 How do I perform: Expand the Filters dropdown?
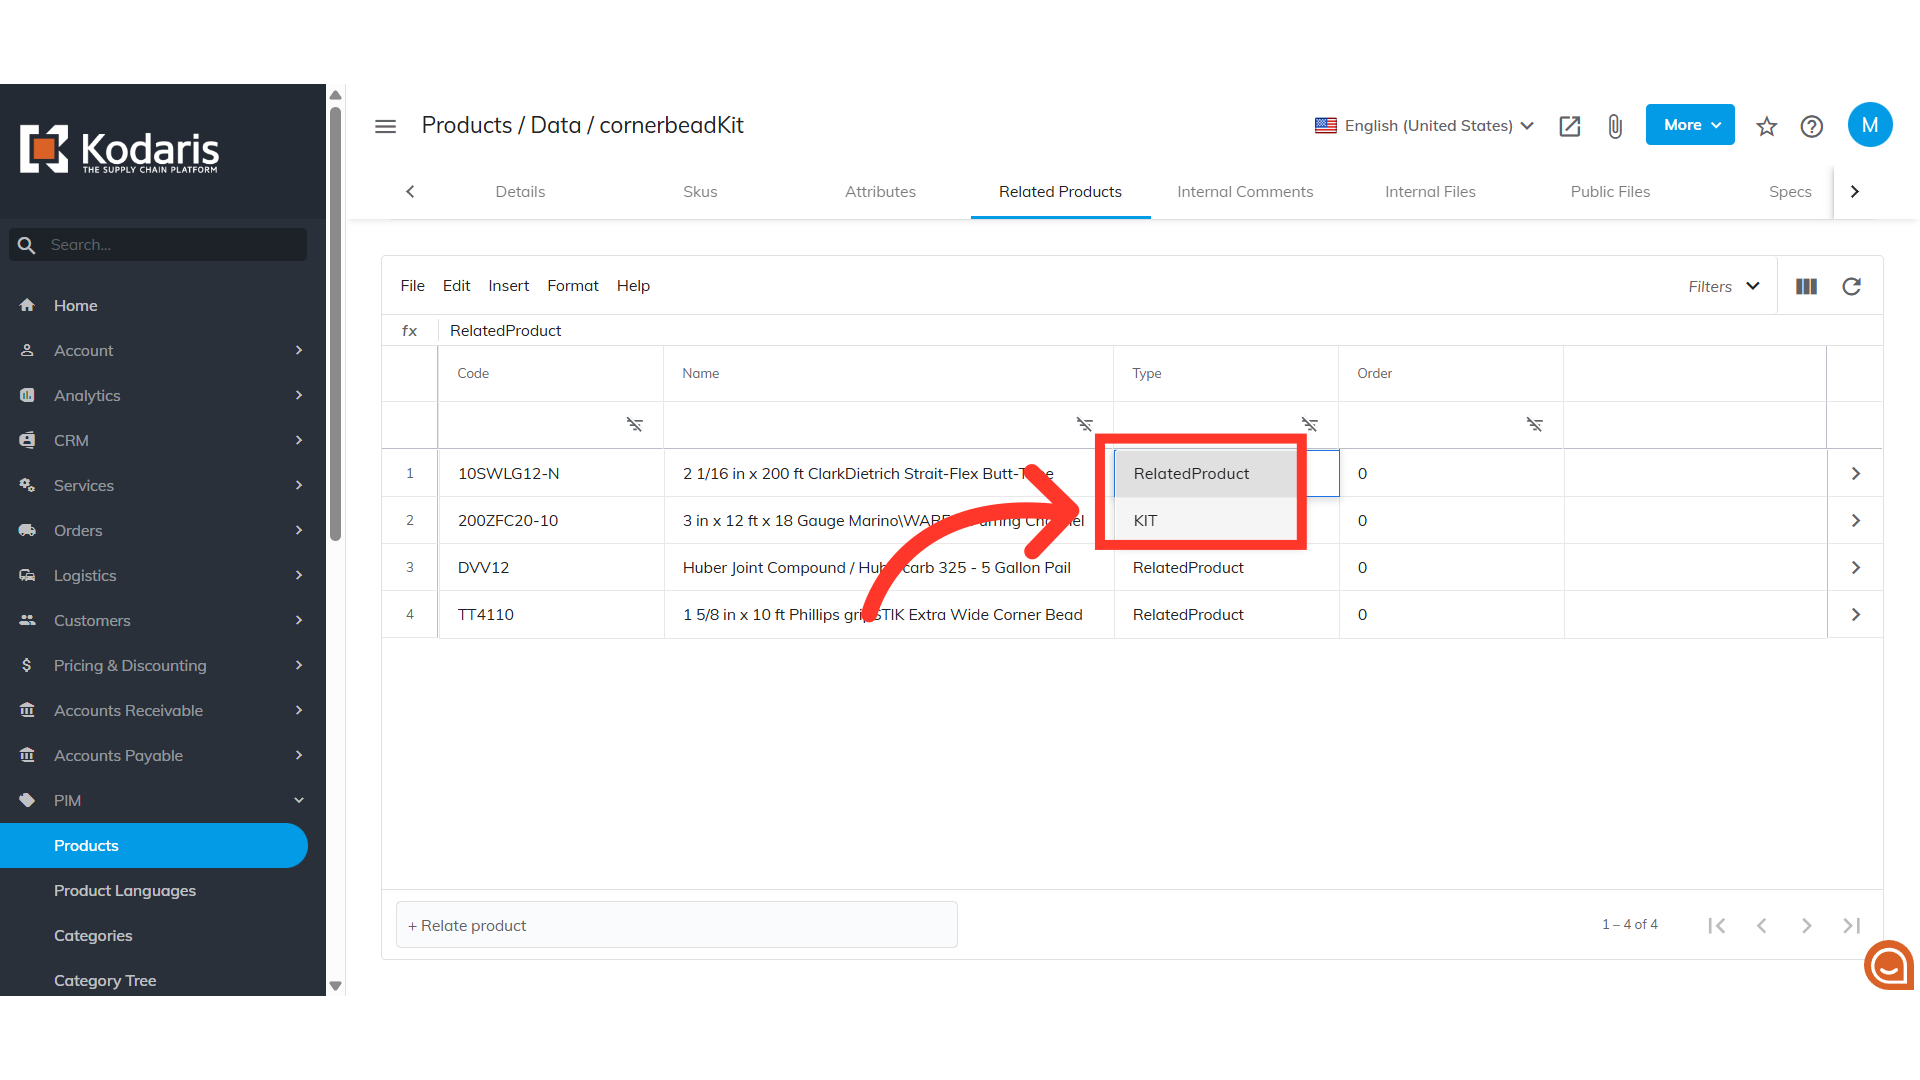click(1724, 287)
